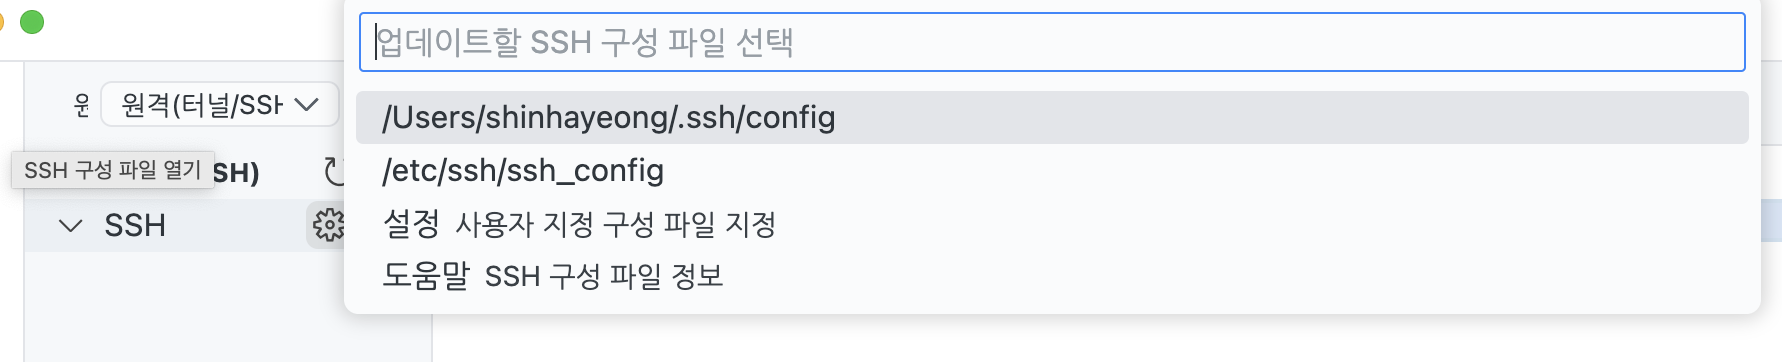
Task: Click the dropdown arrow next to 원격(터널/SSH)
Action: [306, 104]
